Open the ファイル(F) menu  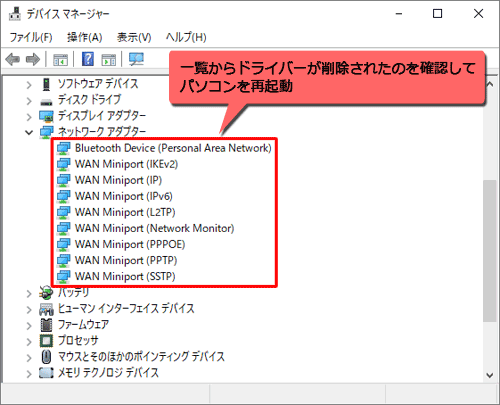(x=31, y=37)
